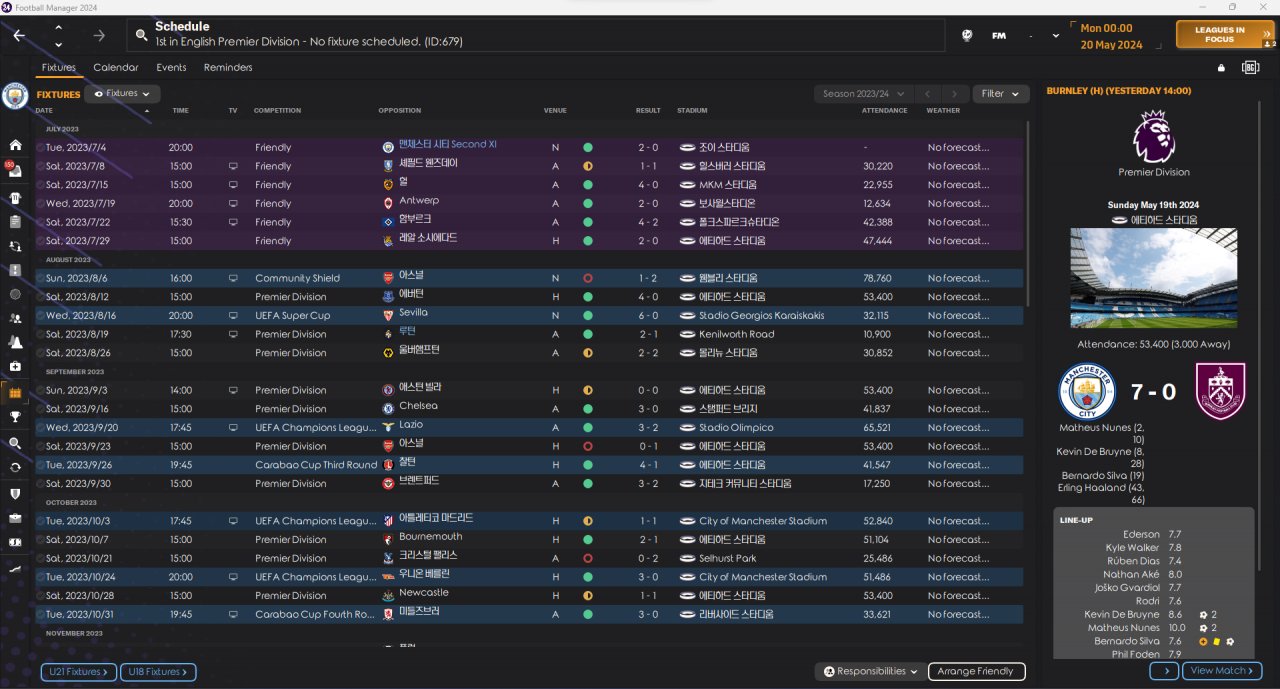Image resolution: width=1280 pixels, height=689 pixels.
Task: Click the Burnley crest in match panel
Action: point(1221,392)
